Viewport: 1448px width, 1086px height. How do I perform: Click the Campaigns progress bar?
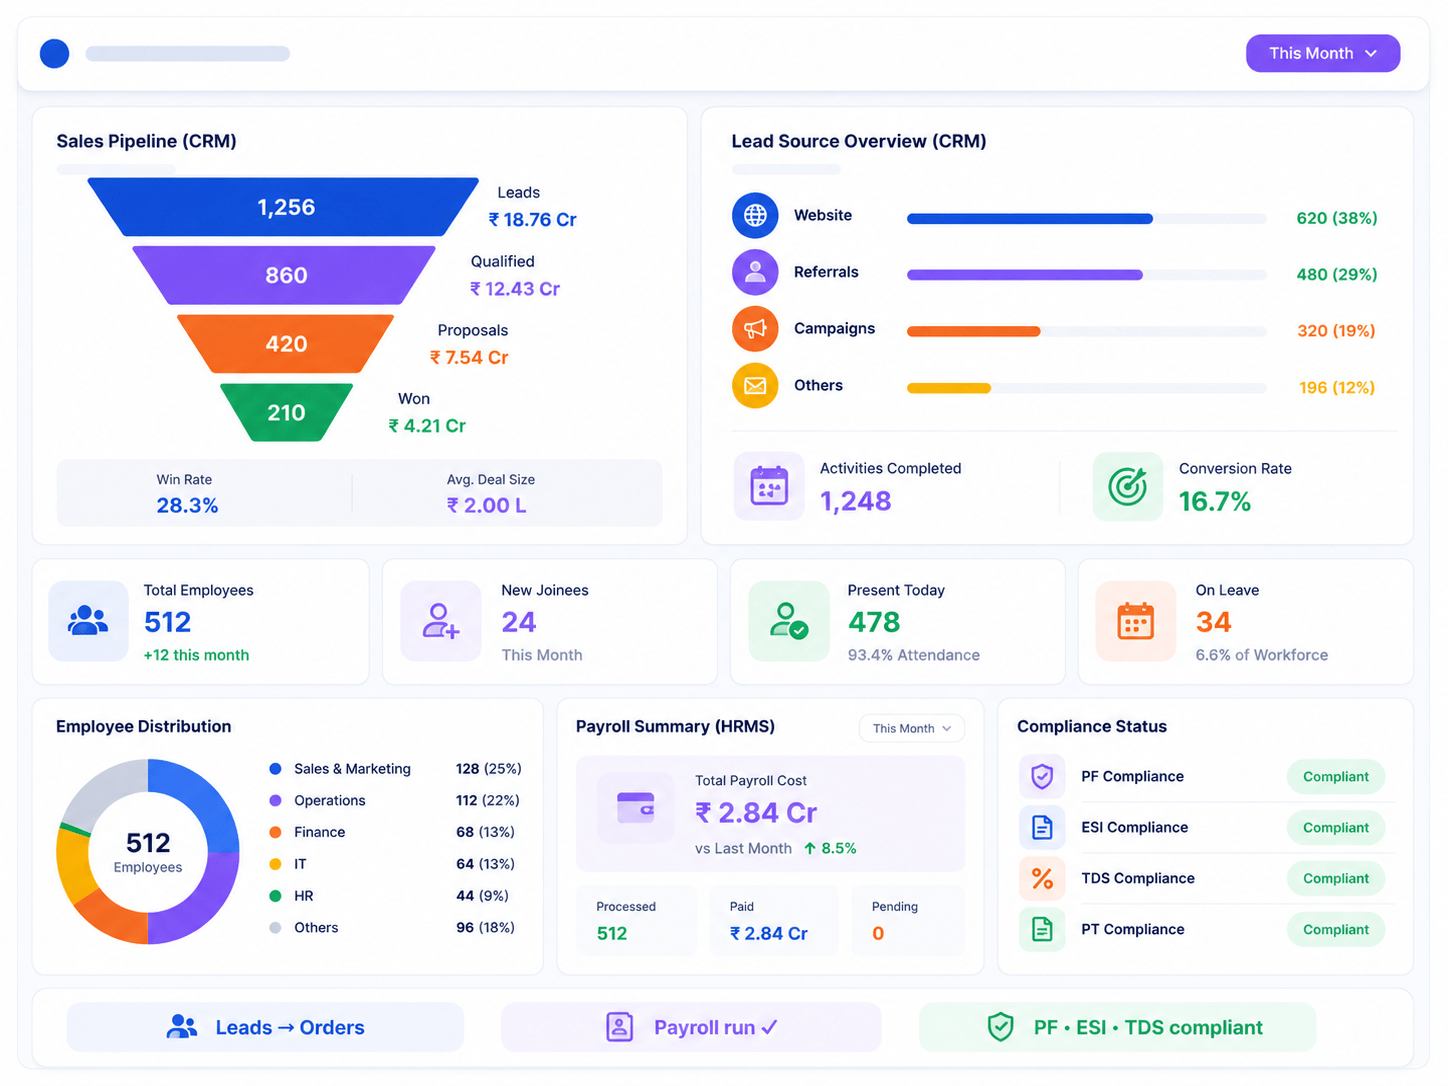pyautogui.click(x=1087, y=331)
